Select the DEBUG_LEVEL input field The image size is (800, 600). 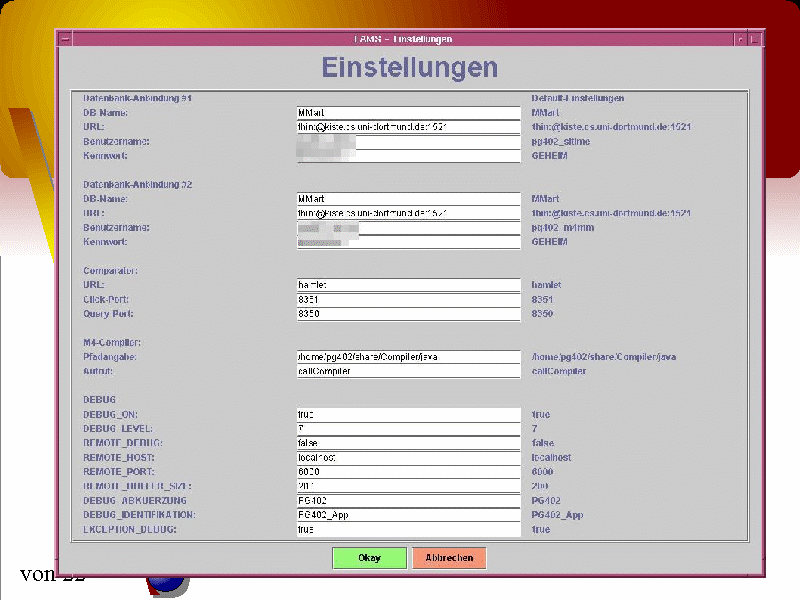click(408, 428)
